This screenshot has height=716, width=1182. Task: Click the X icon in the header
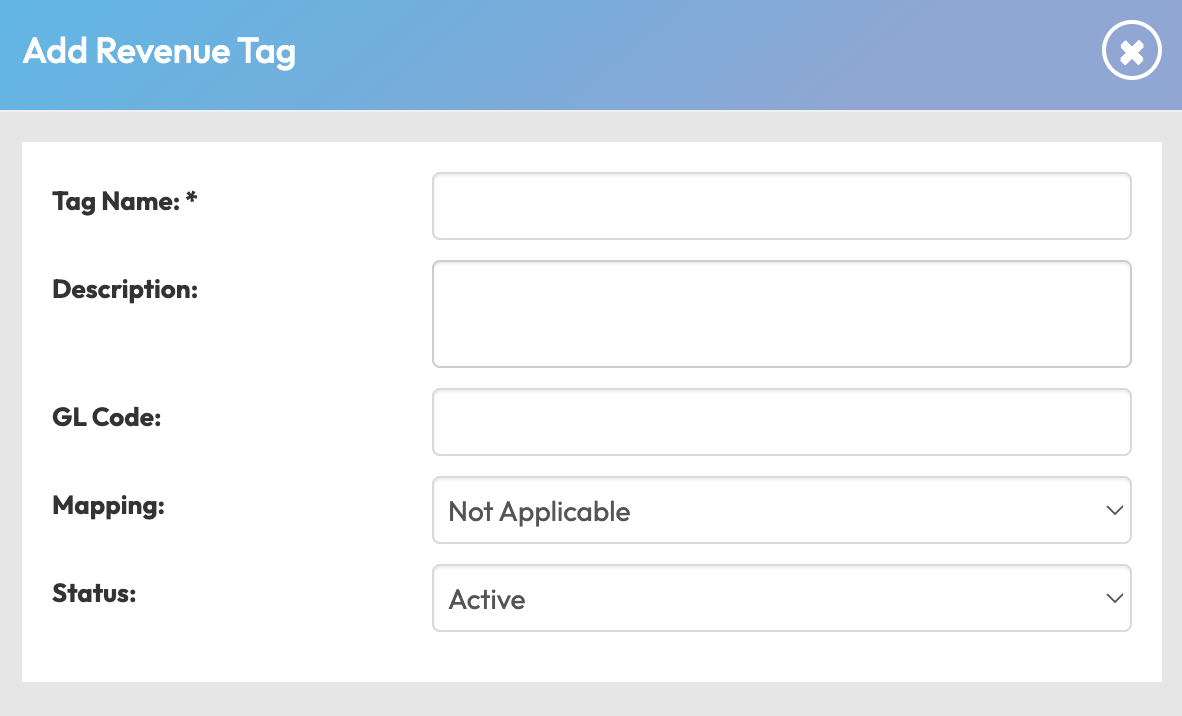[1131, 52]
